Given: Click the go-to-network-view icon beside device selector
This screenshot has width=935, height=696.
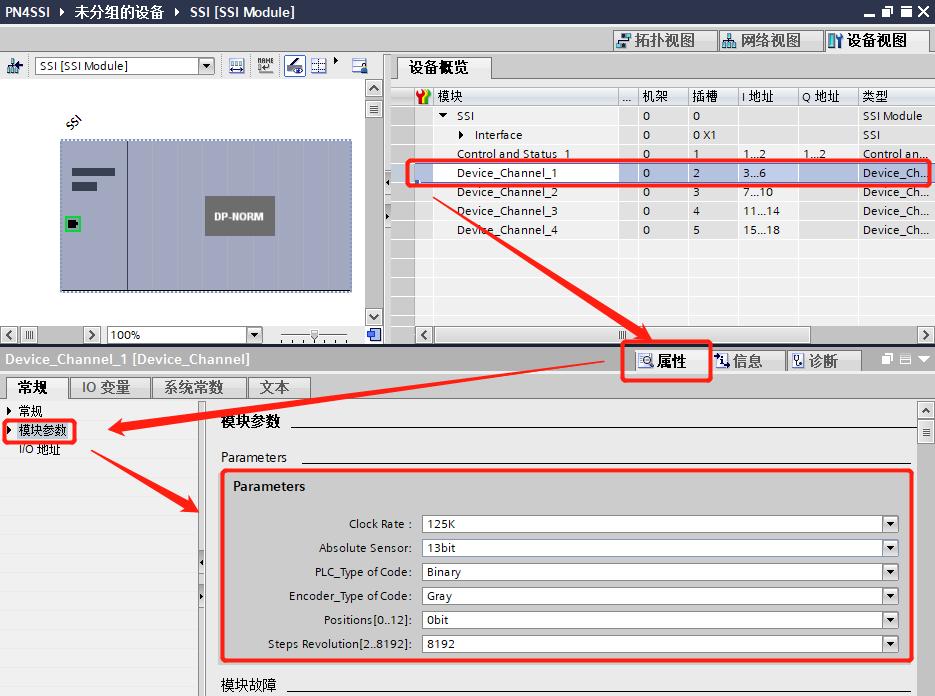Looking at the screenshot, I should click(14, 66).
